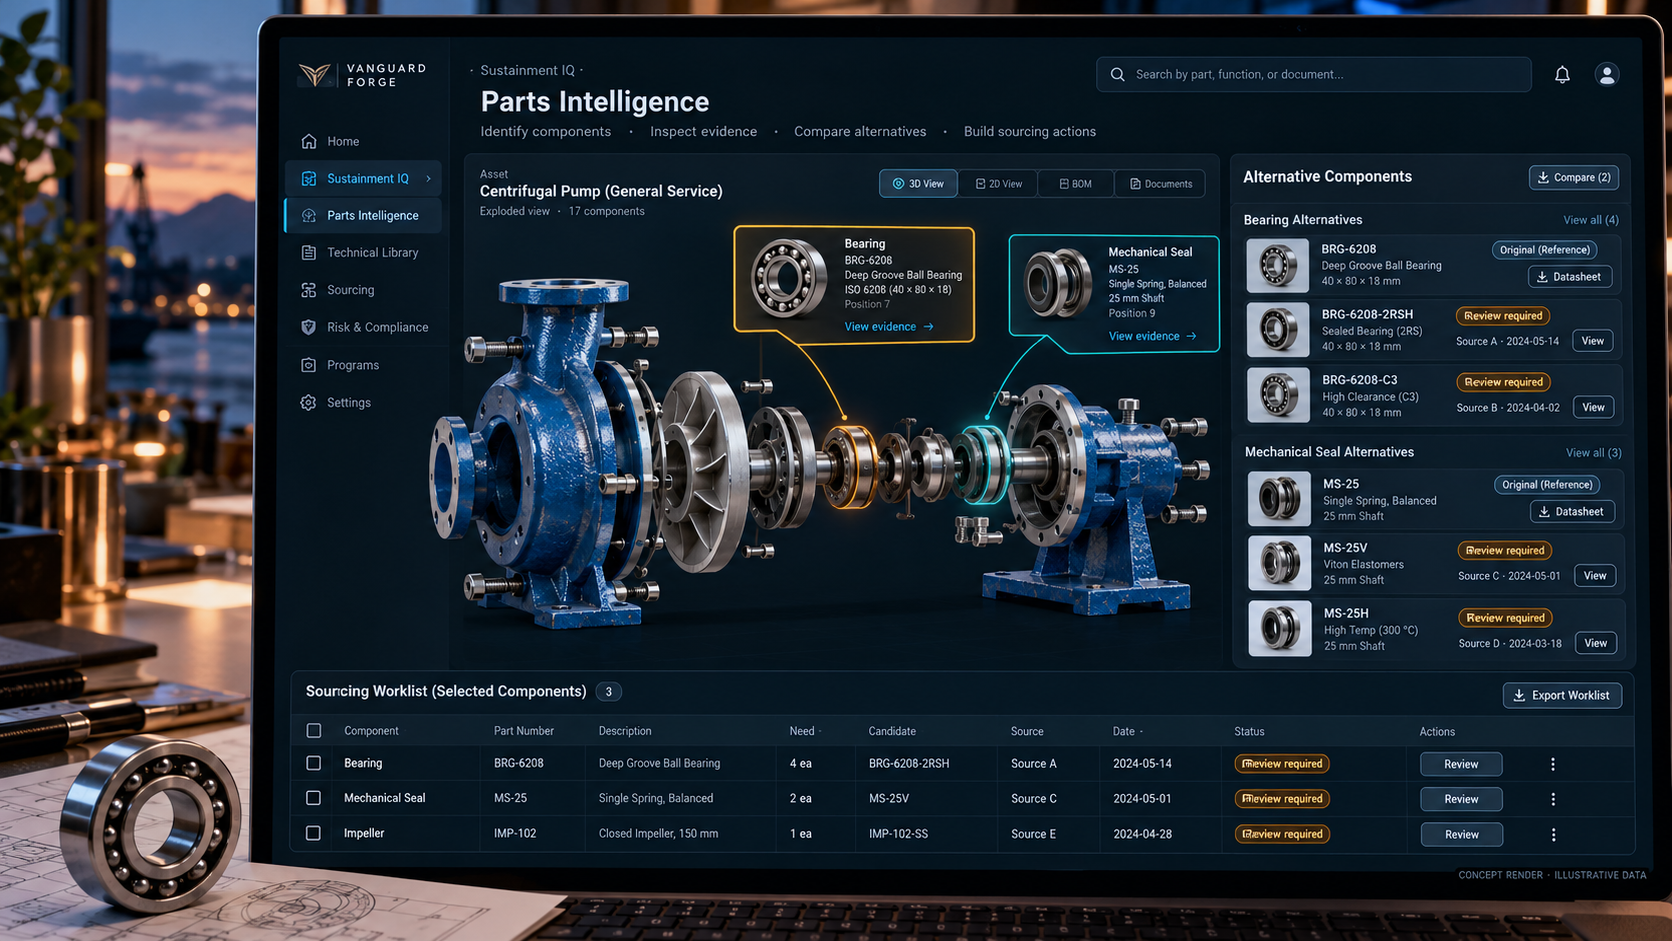1672x941 pixels.
Task: Switch to the 2D View tab
Action: click(x=998, y=184)
